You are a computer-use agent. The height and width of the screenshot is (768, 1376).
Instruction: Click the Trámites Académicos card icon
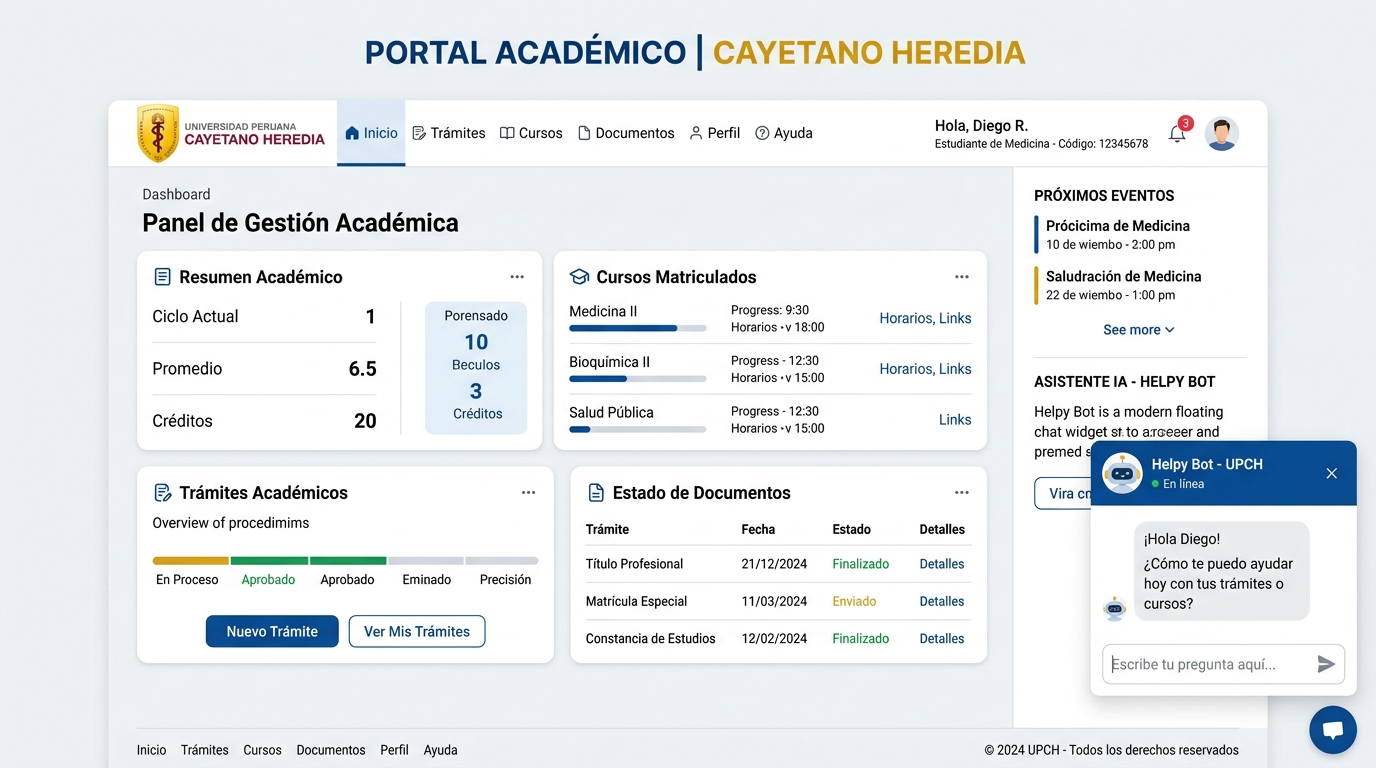click(x=162, y=492)
